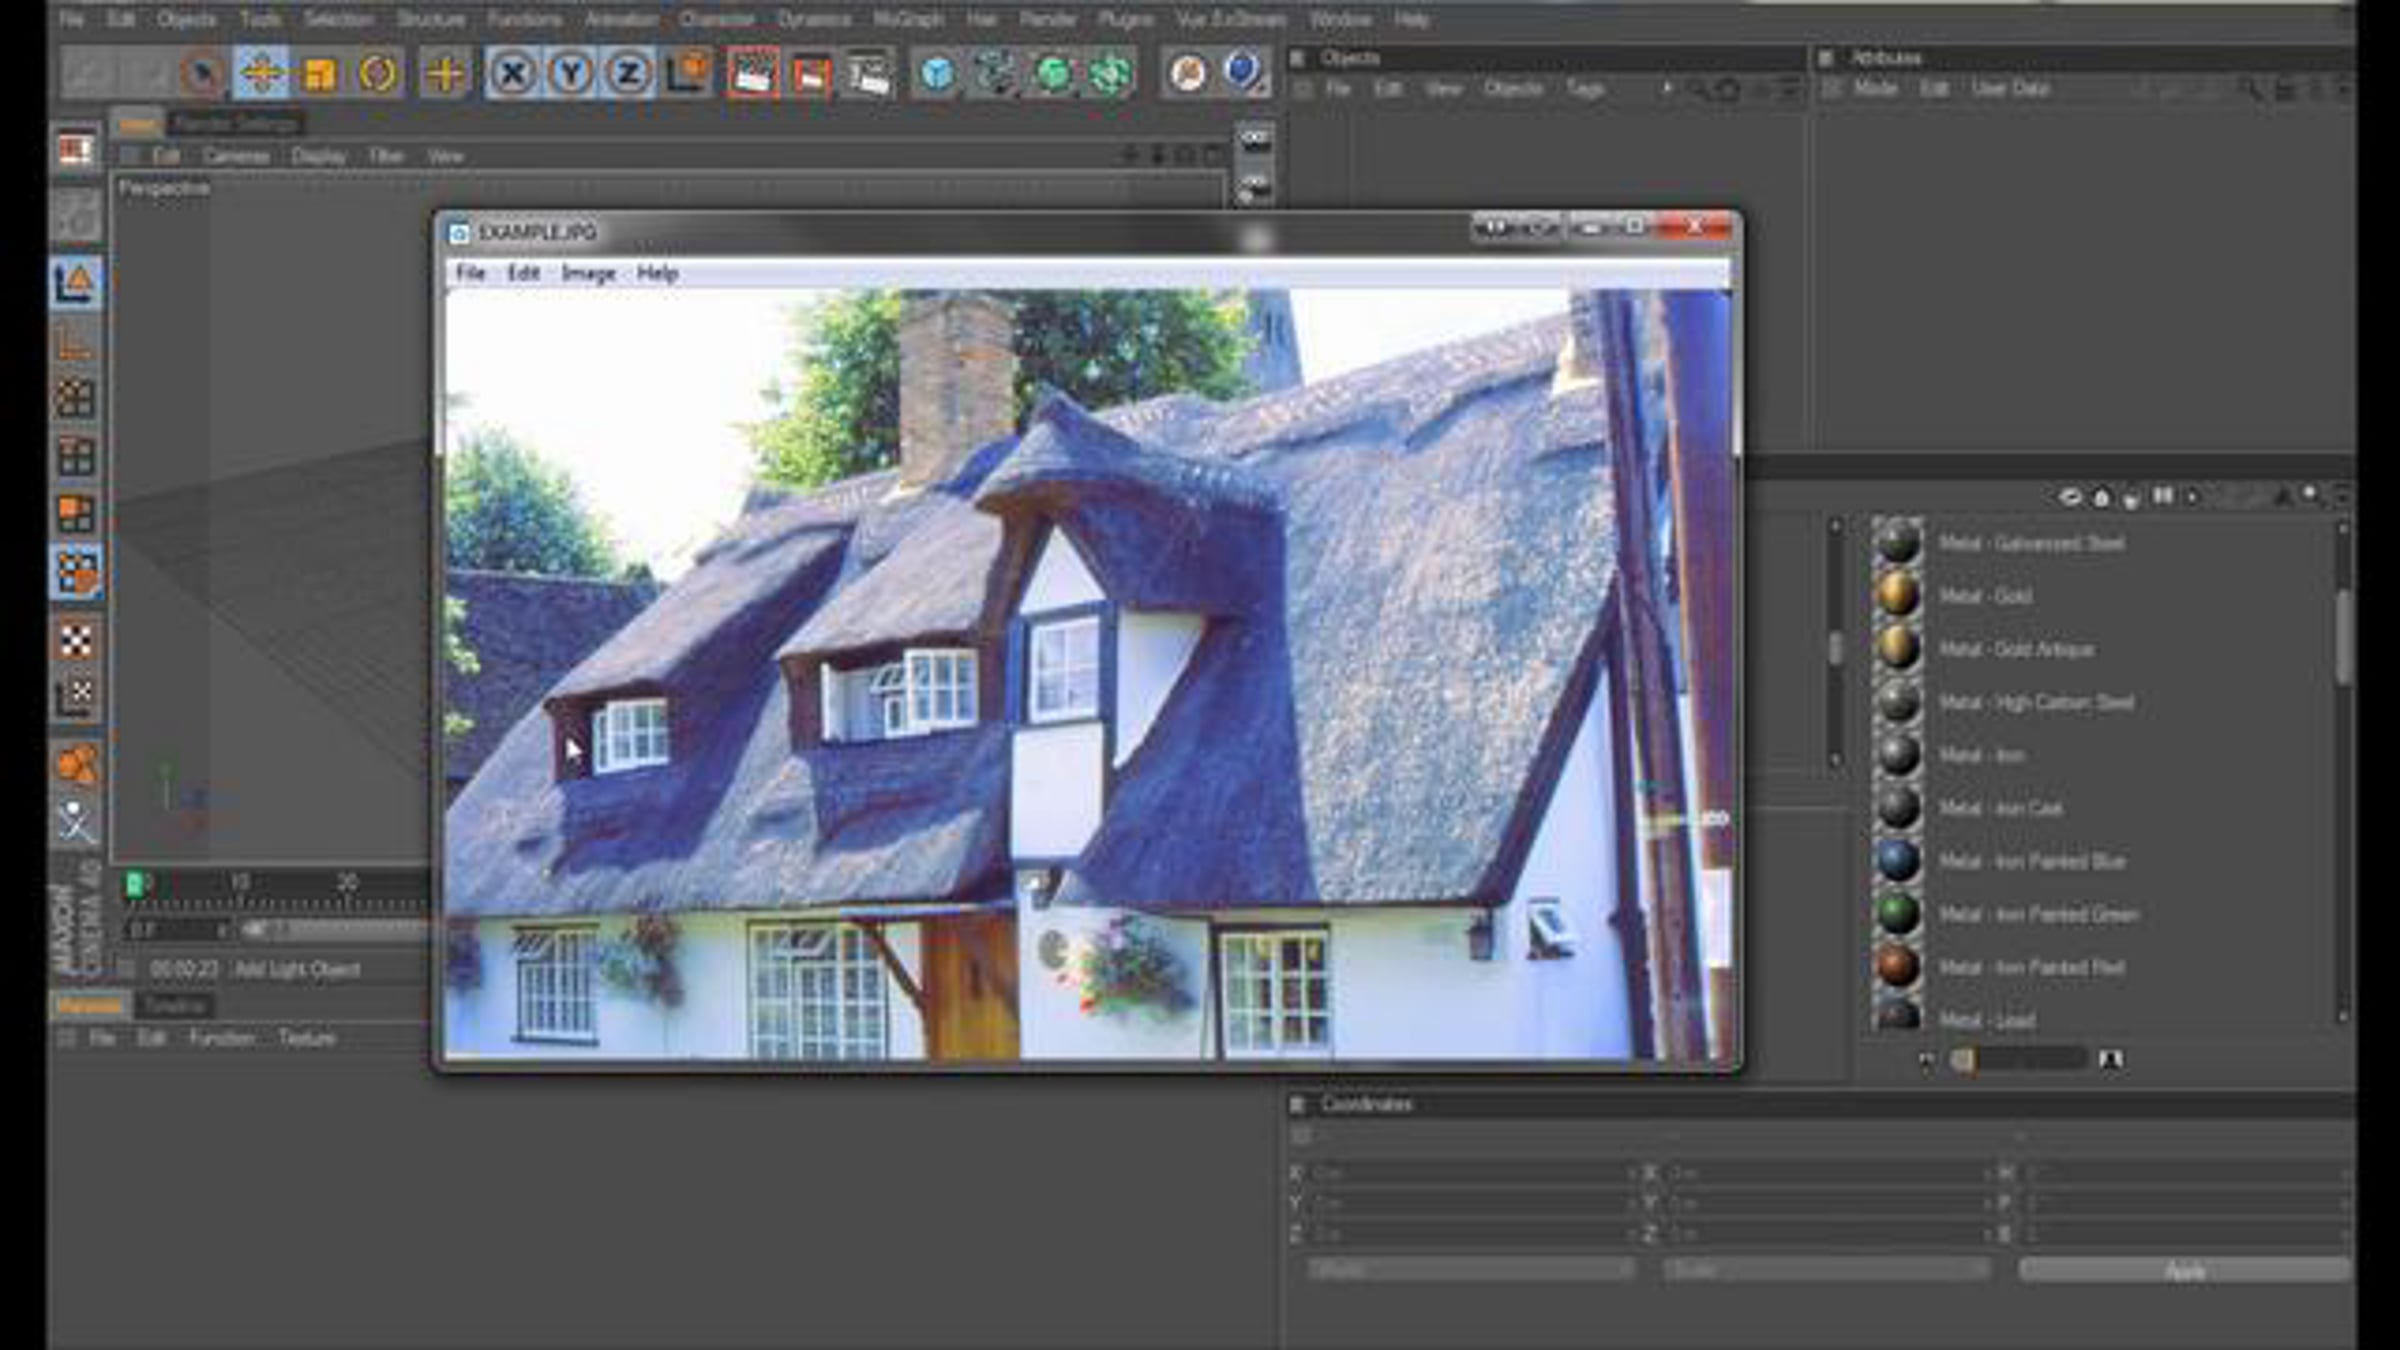Open the Spline objects icon
Viewport: 2400px width, 1350px height.
[x=995, y=73]
